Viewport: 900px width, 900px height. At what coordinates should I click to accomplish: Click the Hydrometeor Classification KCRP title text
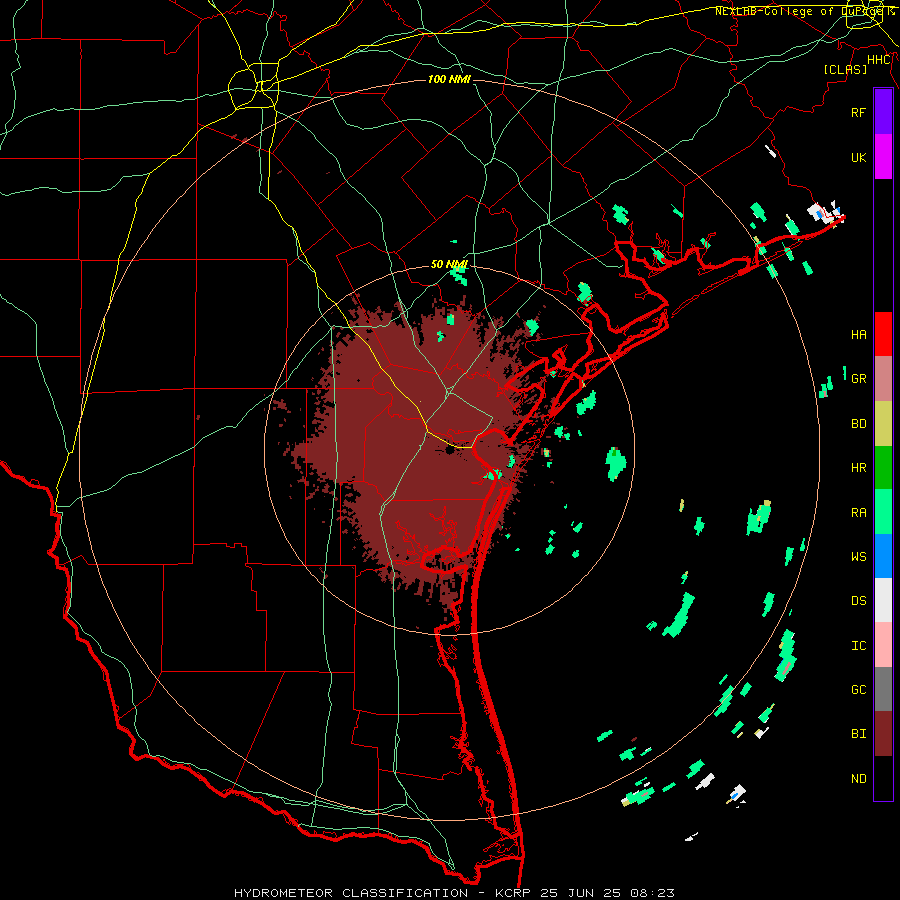pyautogui.click(x=455, y=893)
